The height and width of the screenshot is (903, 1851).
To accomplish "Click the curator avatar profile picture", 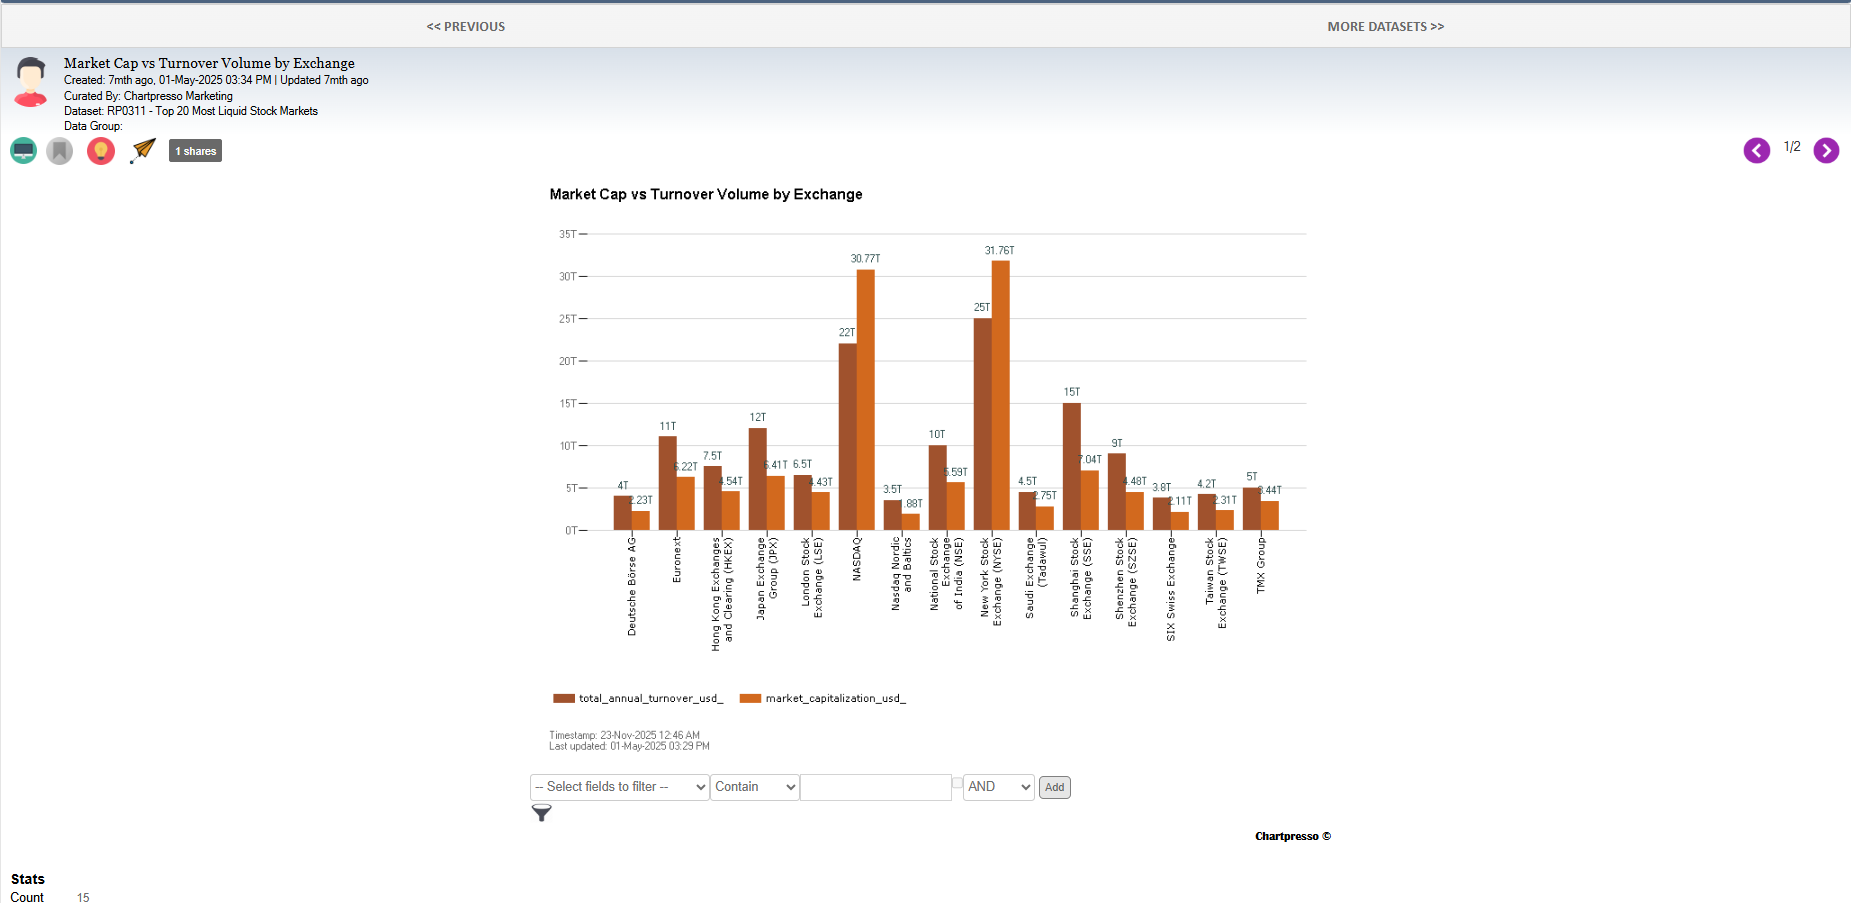I will click(31, 82).
